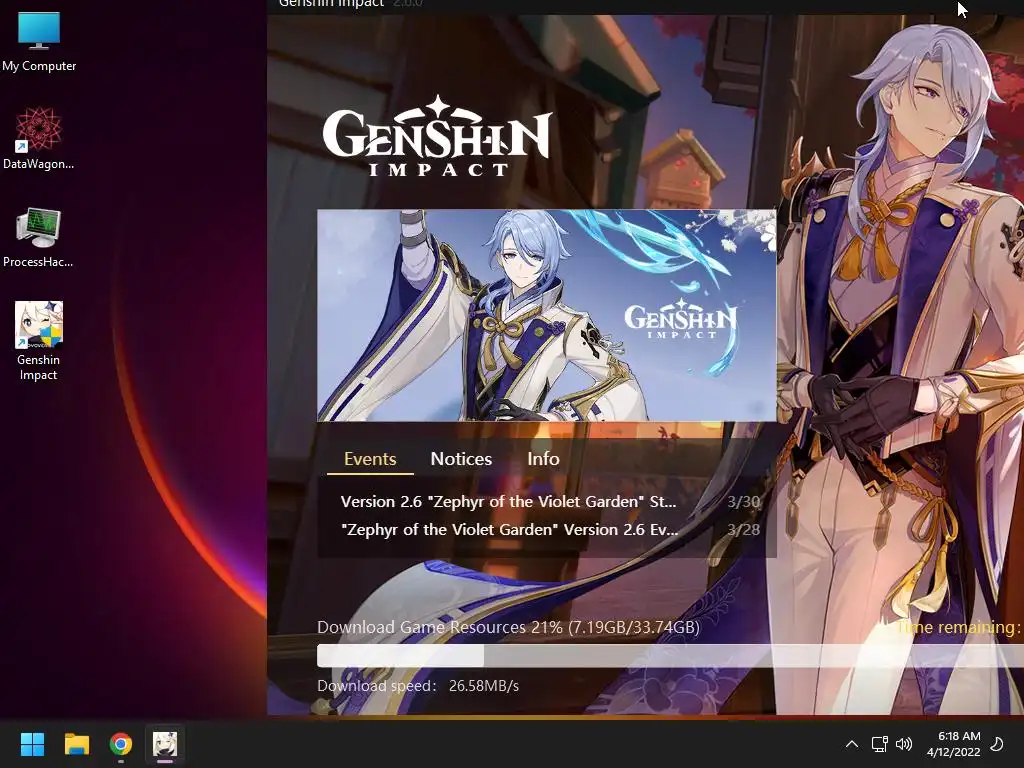Image resolution: width=1024 pixels, height=768 pixels.
Task: Switch to the Info tab
Action: tap(543, 459)
